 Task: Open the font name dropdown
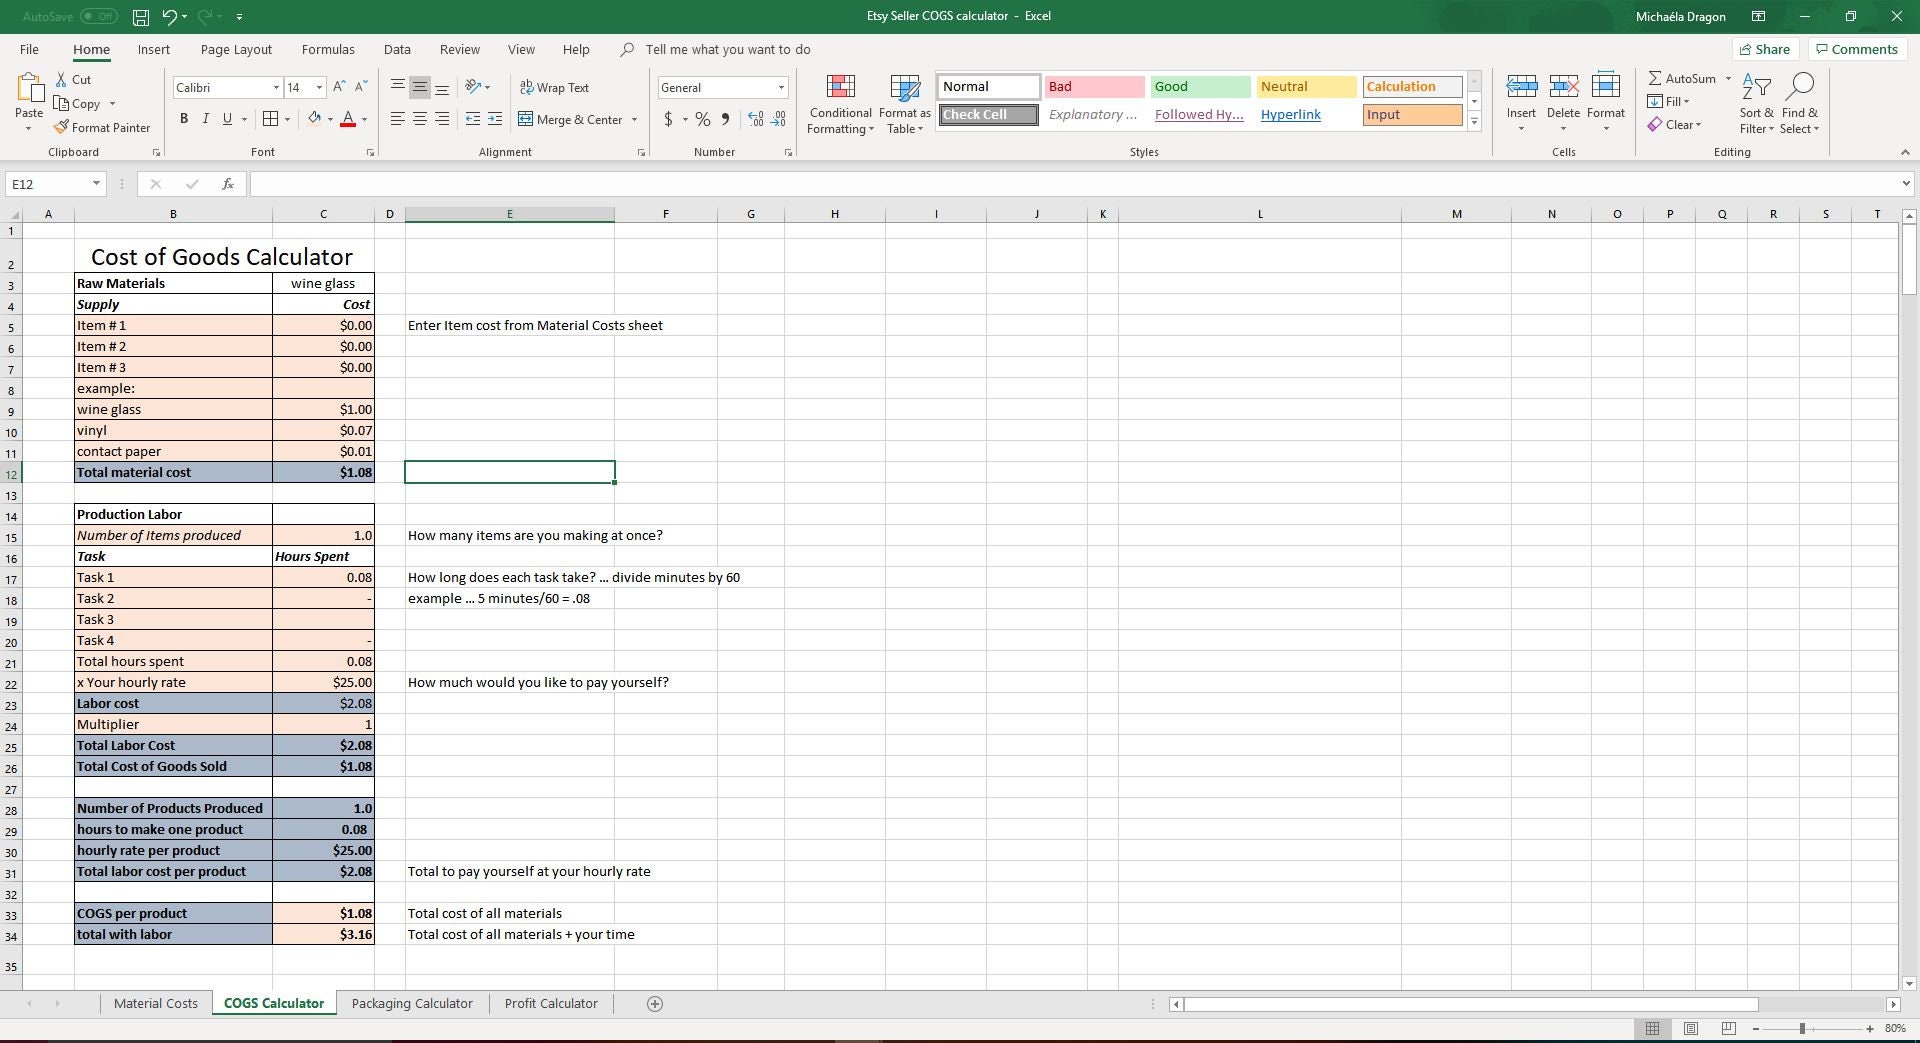pyautogui.click(x=277, y=87)
